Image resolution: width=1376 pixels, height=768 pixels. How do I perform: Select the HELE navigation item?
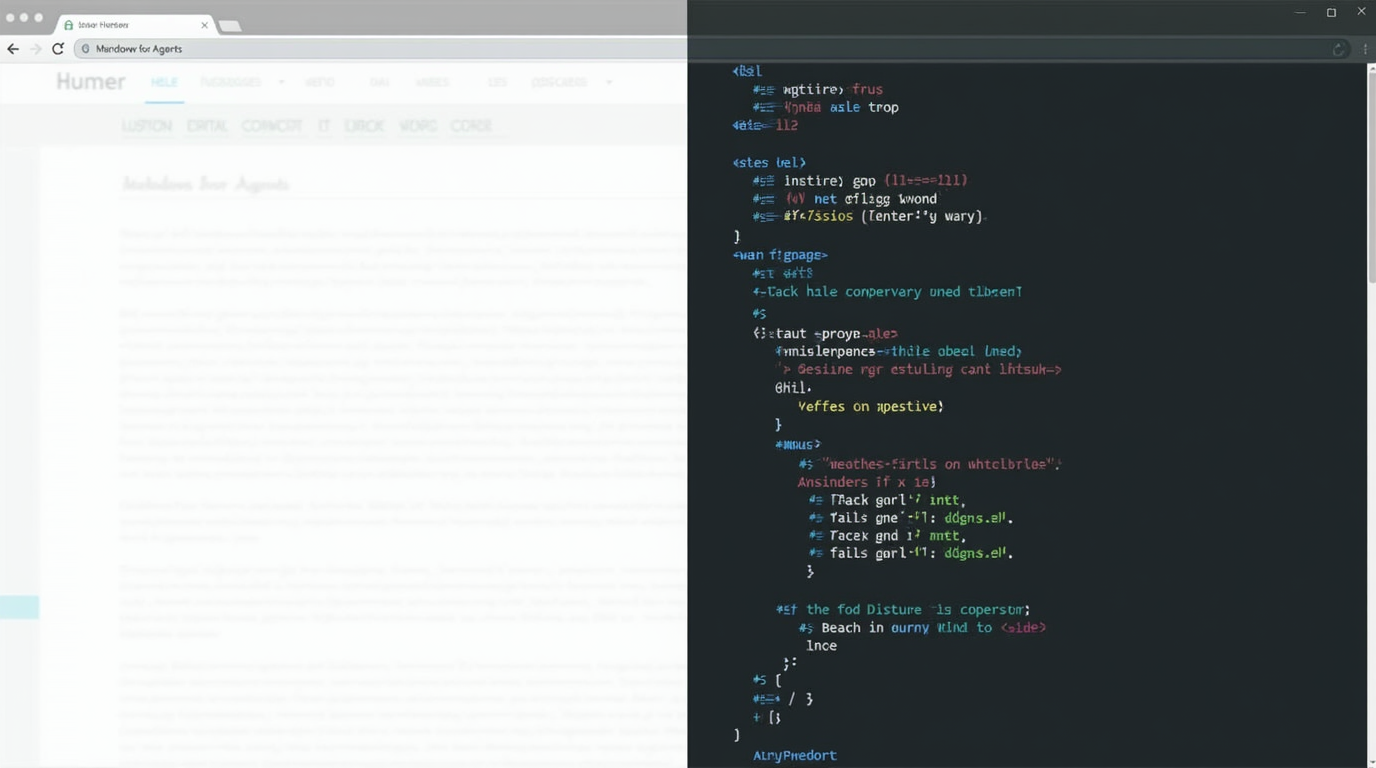pos(164,82)
